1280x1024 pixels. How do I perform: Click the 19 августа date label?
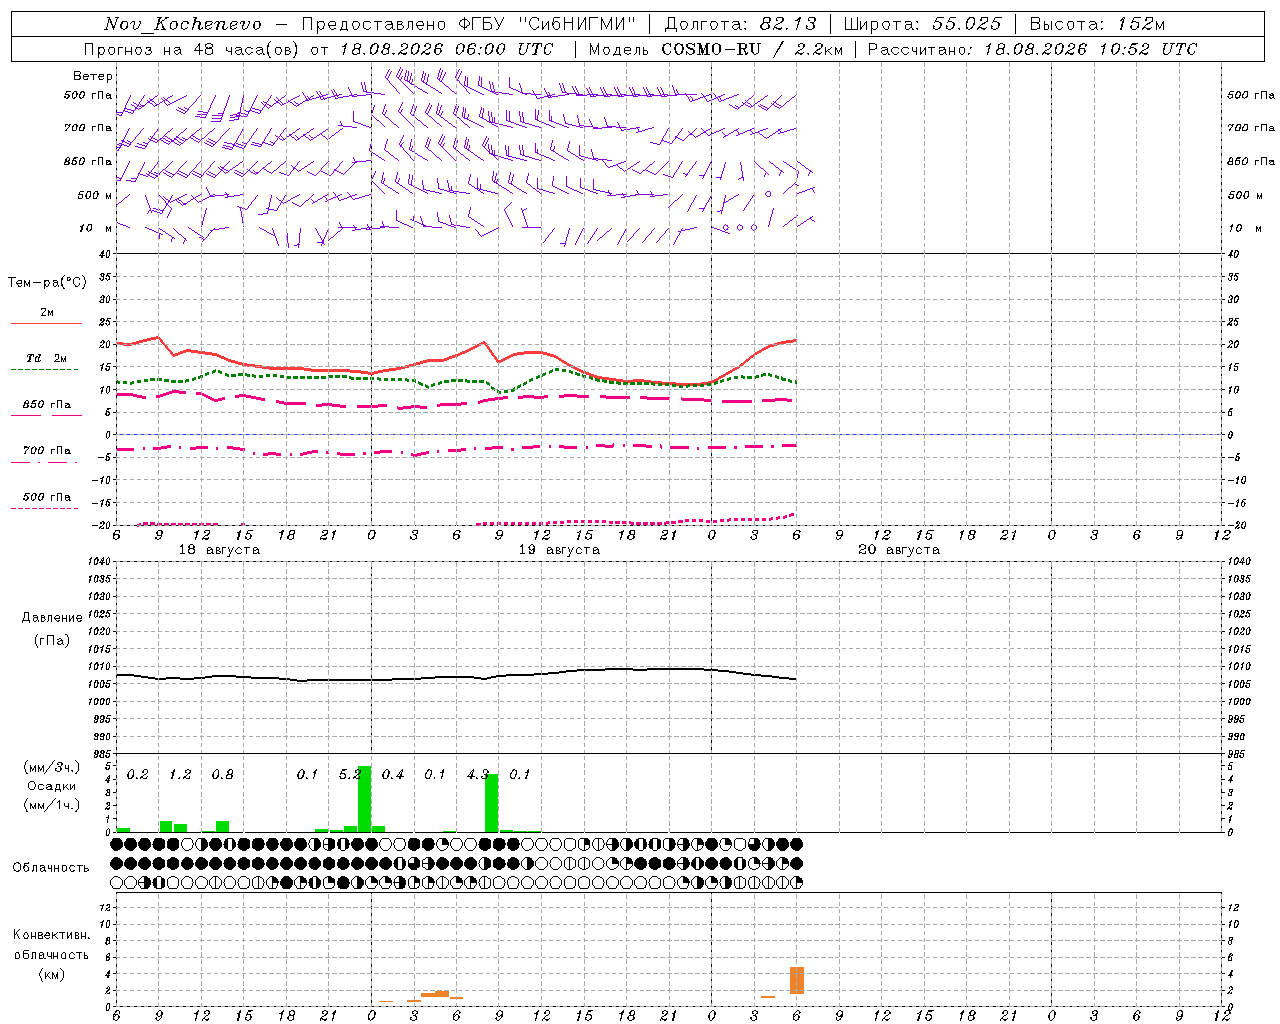[x=559, y=550]
